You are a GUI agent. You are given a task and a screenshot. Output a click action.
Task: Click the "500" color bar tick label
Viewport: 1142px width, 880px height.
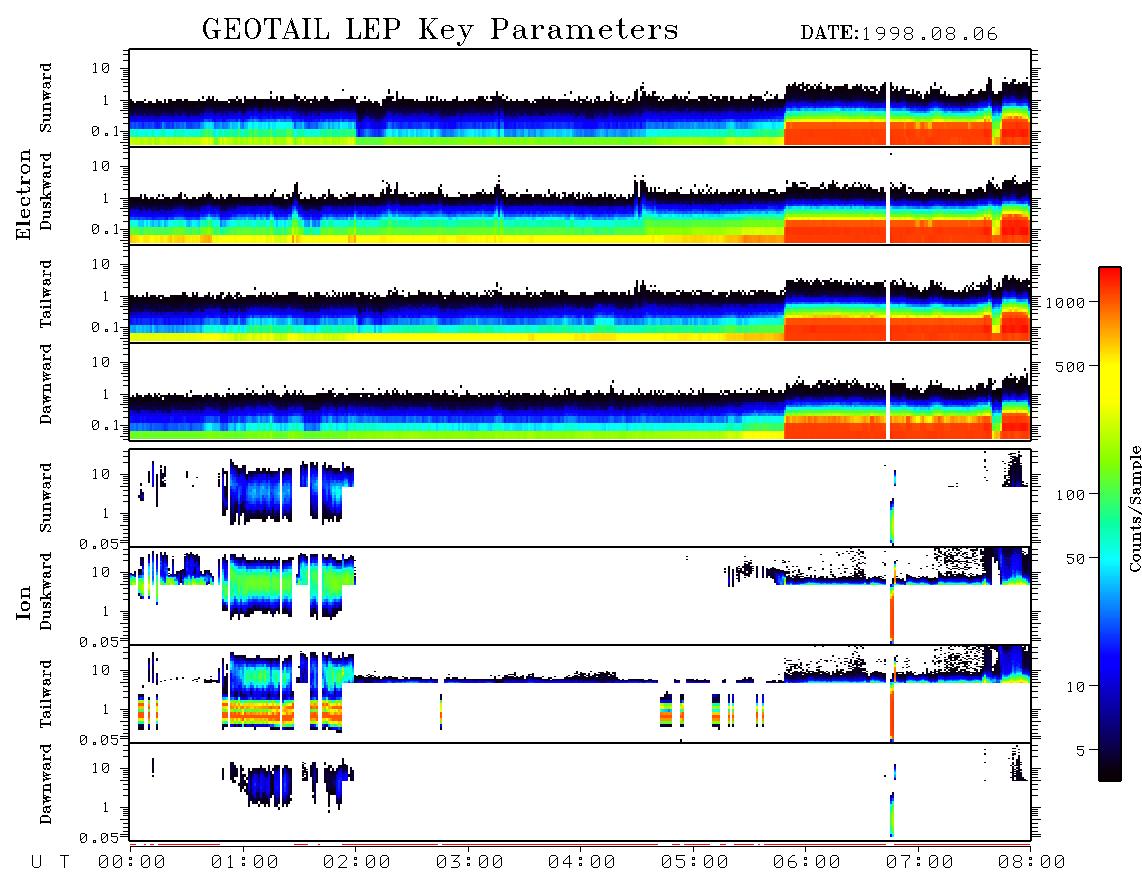click(1070, 366)
